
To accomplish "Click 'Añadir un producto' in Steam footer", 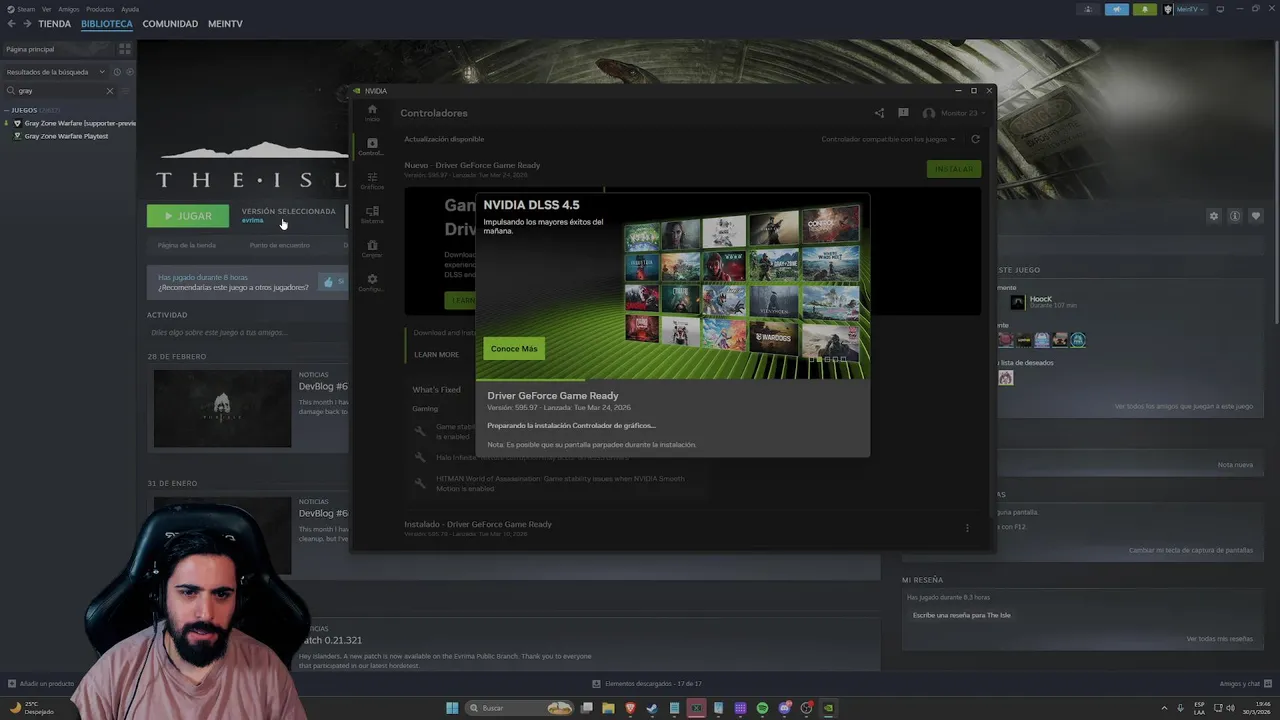I will (x=41, y=684).
